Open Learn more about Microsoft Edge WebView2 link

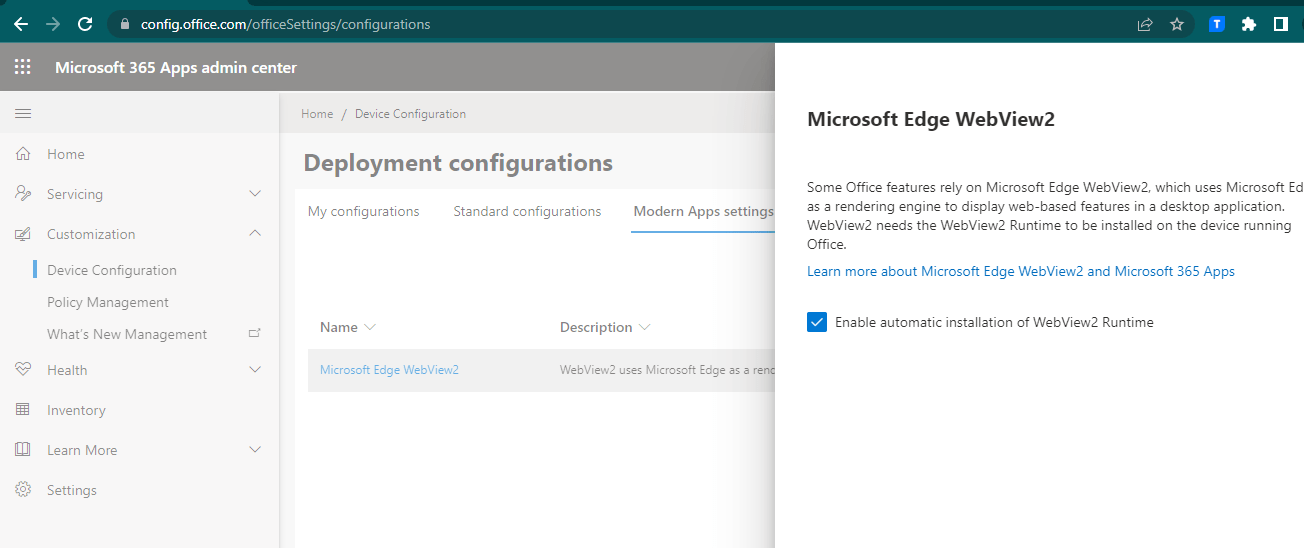click(x=1020, y=271)
